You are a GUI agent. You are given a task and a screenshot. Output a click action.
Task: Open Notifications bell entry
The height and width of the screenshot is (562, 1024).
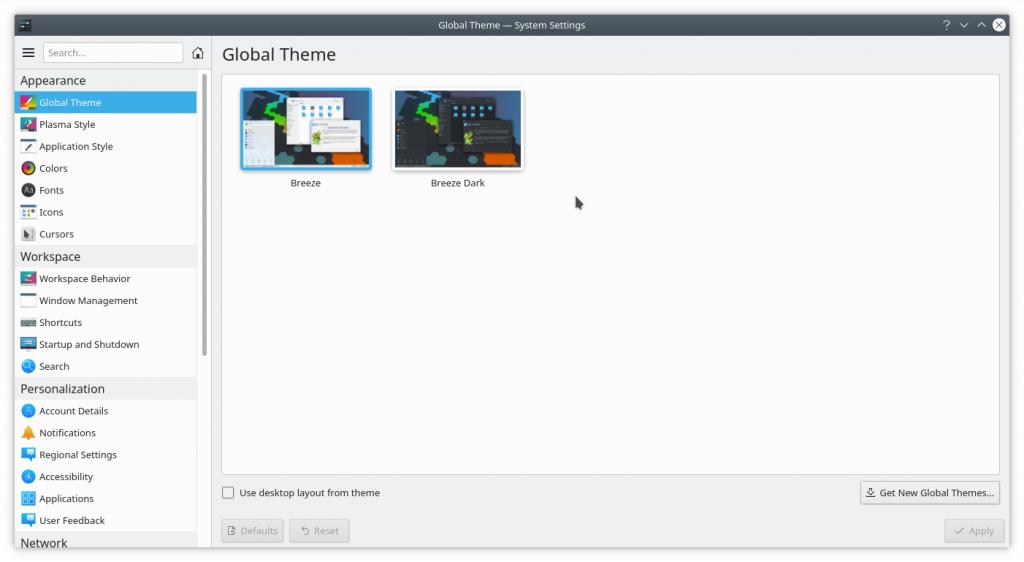tap(67, 433)
